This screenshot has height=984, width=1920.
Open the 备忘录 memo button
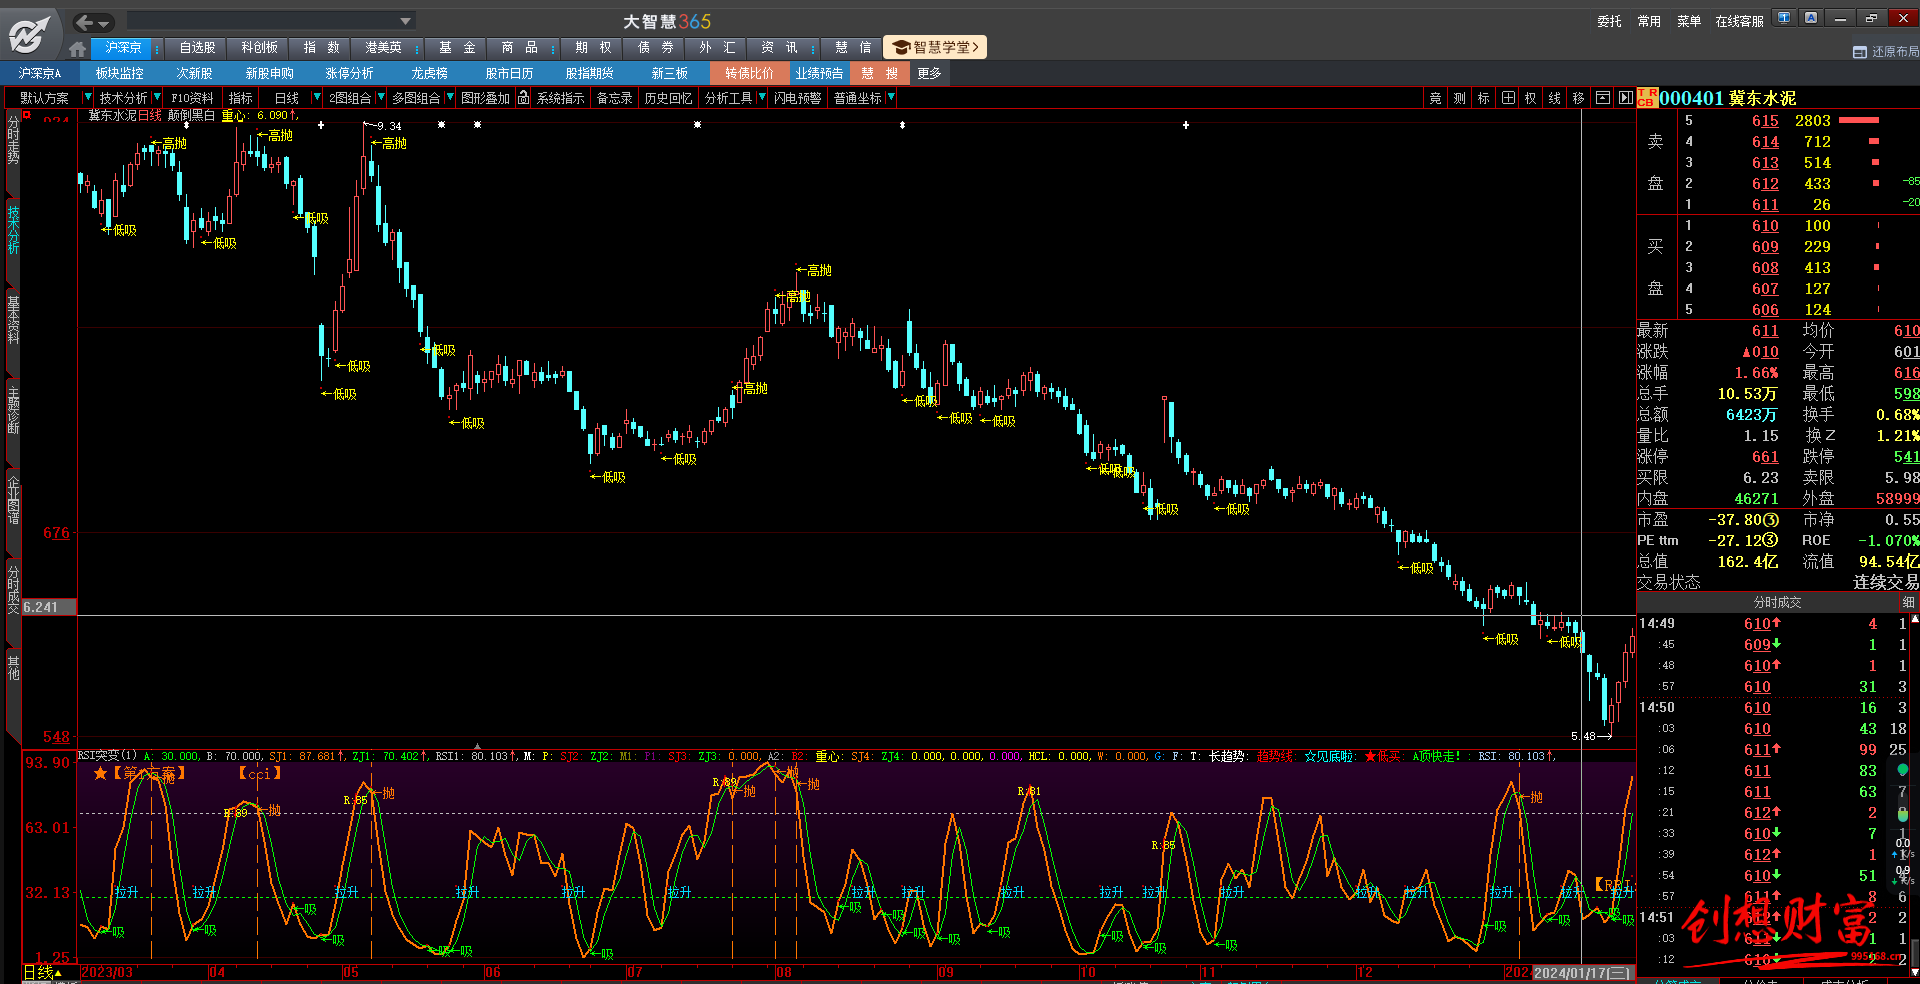coord(614,98)
